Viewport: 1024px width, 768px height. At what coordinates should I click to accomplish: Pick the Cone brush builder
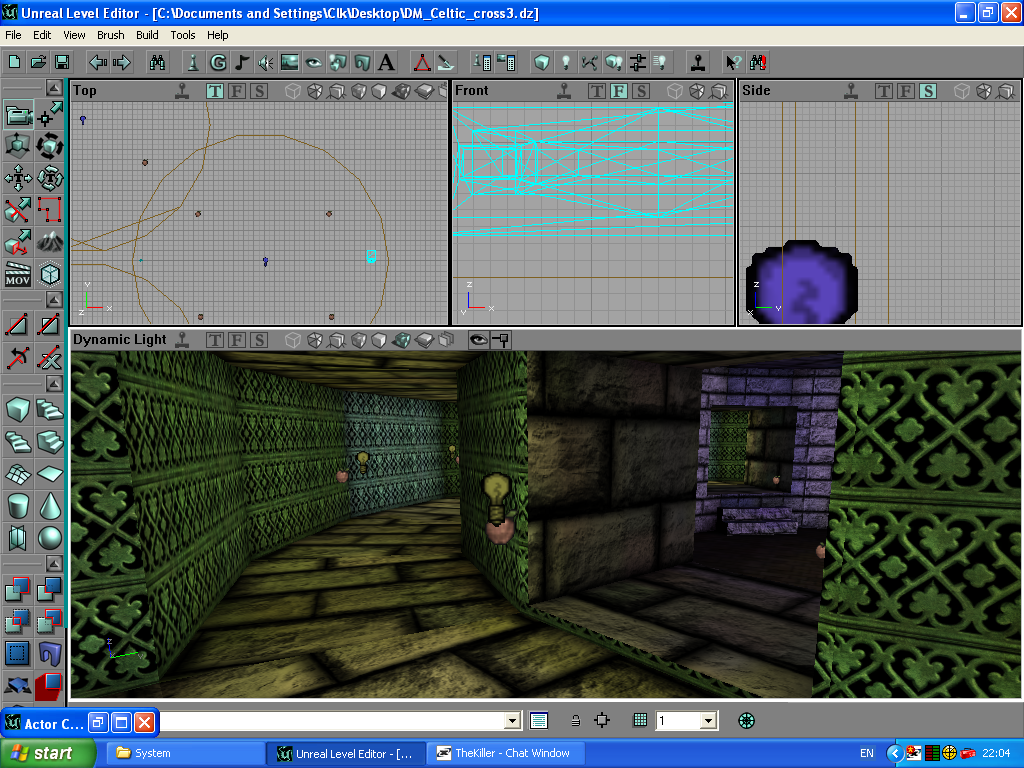coord(50,505)
